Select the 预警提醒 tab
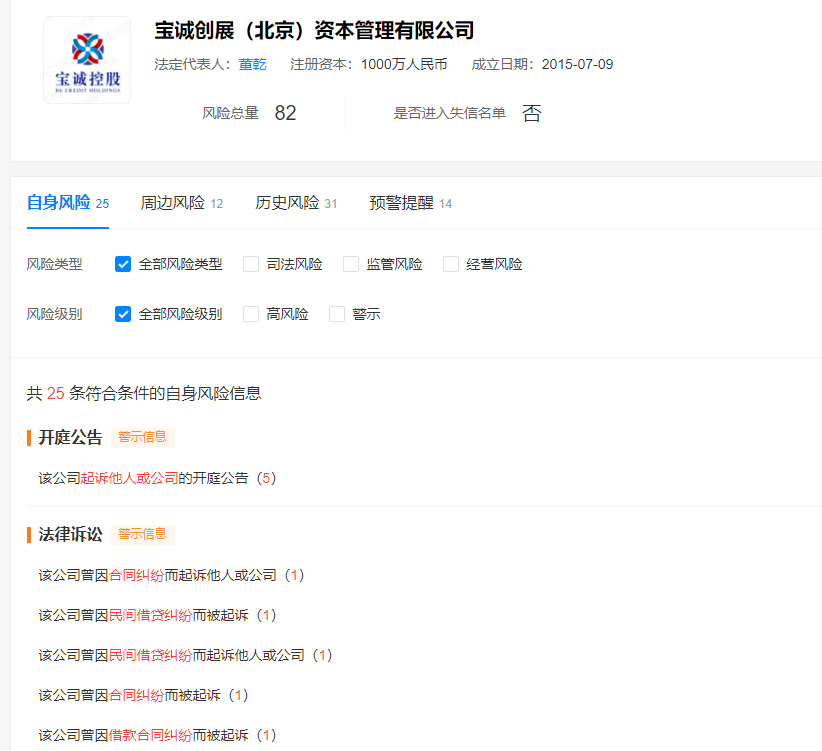 click(401, 203)
